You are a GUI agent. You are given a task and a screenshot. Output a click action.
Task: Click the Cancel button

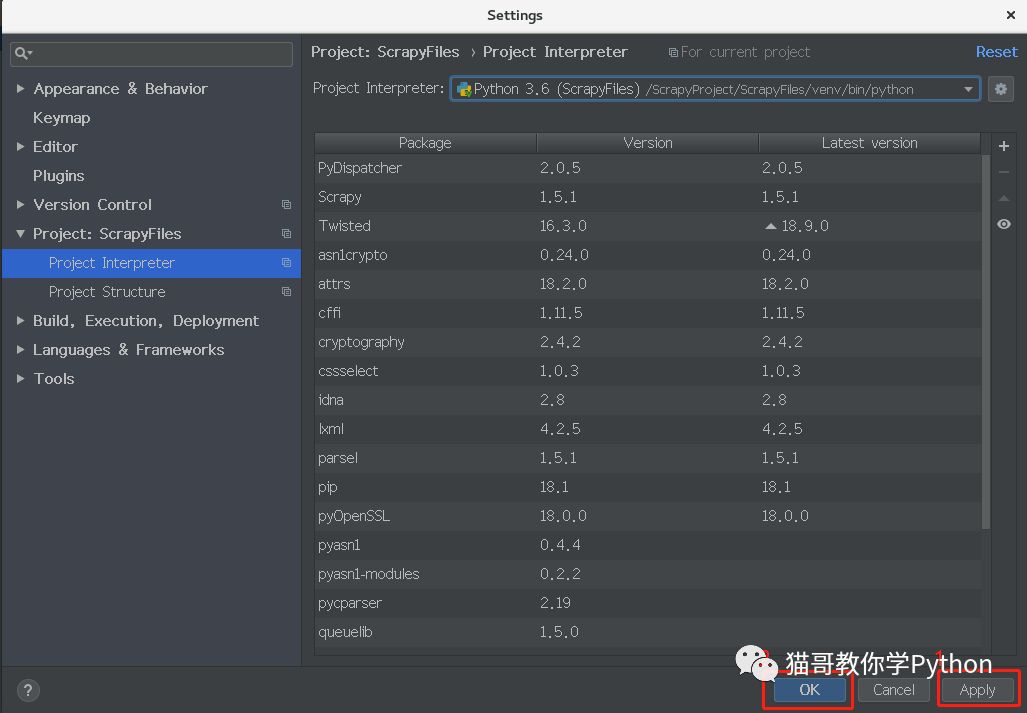click(x=893, y=689)
